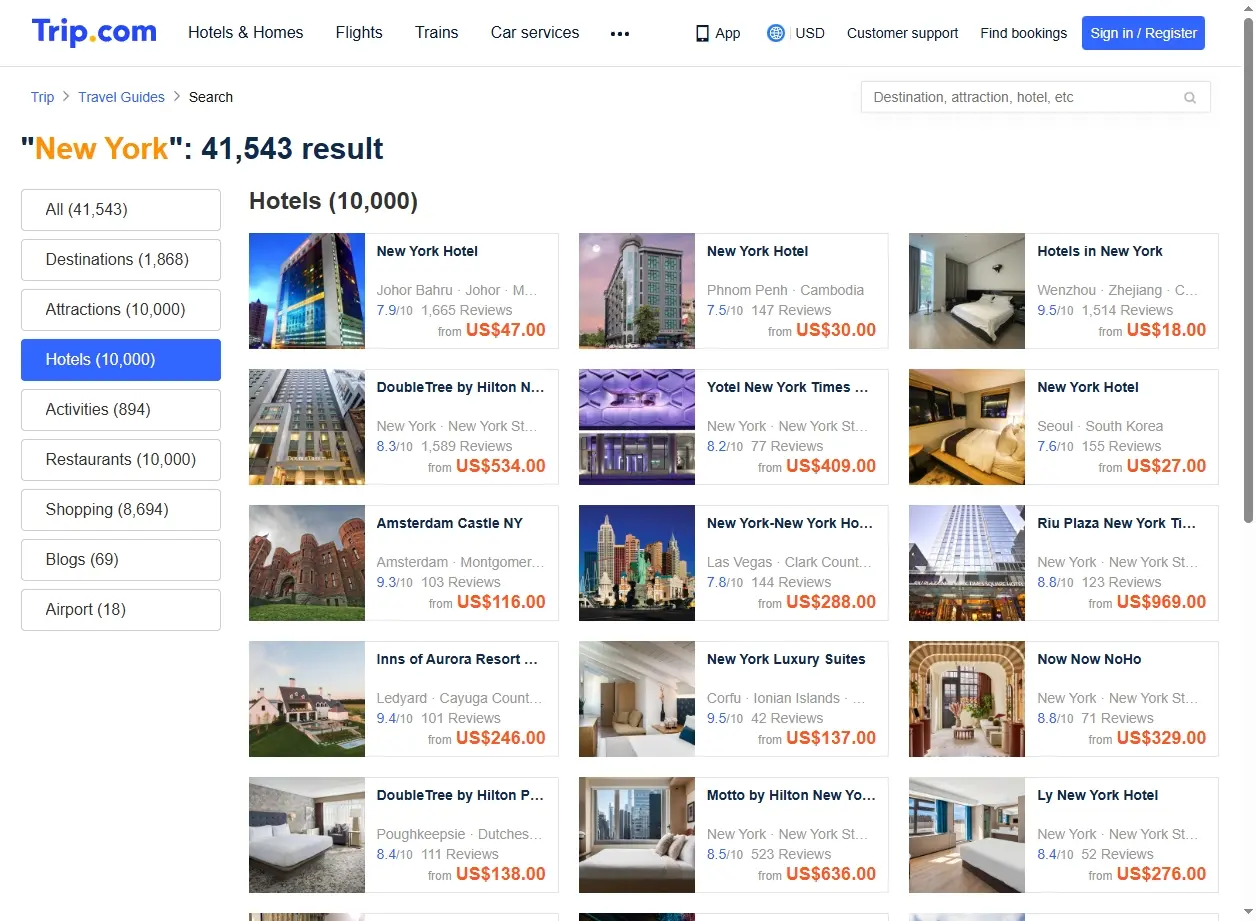This screenshot has height=921, width=1256.
Task: Open Now Now NoHo thumbnail
Action: [967, 699]
